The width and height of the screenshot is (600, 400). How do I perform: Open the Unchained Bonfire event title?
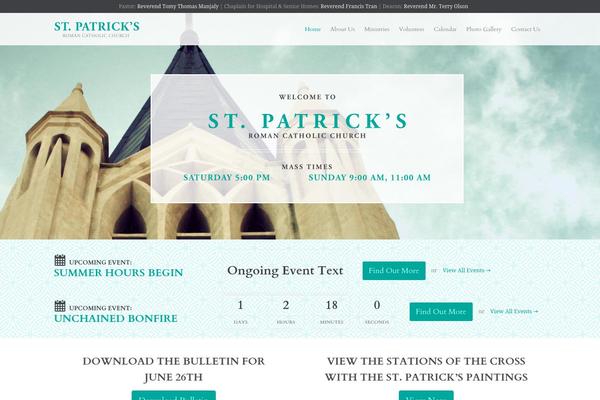tap(116, 318)
